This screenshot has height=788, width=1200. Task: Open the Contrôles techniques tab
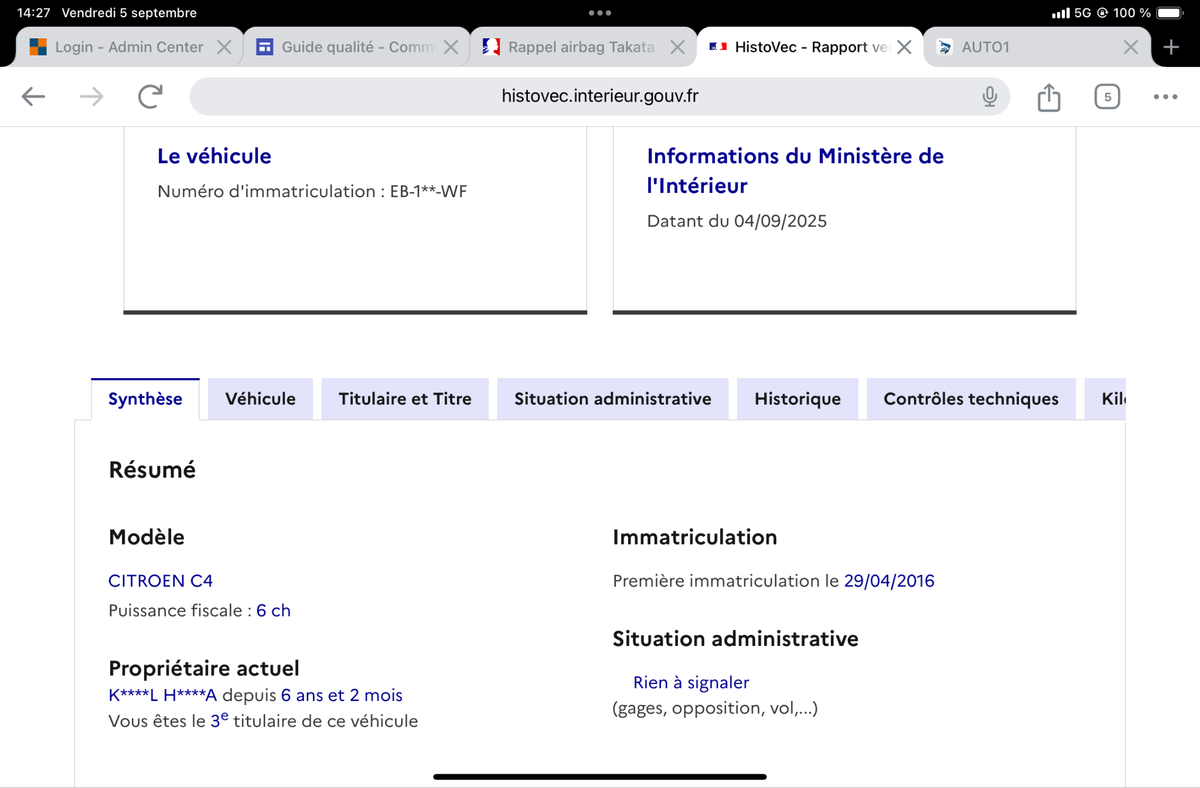tap(971, 399)
